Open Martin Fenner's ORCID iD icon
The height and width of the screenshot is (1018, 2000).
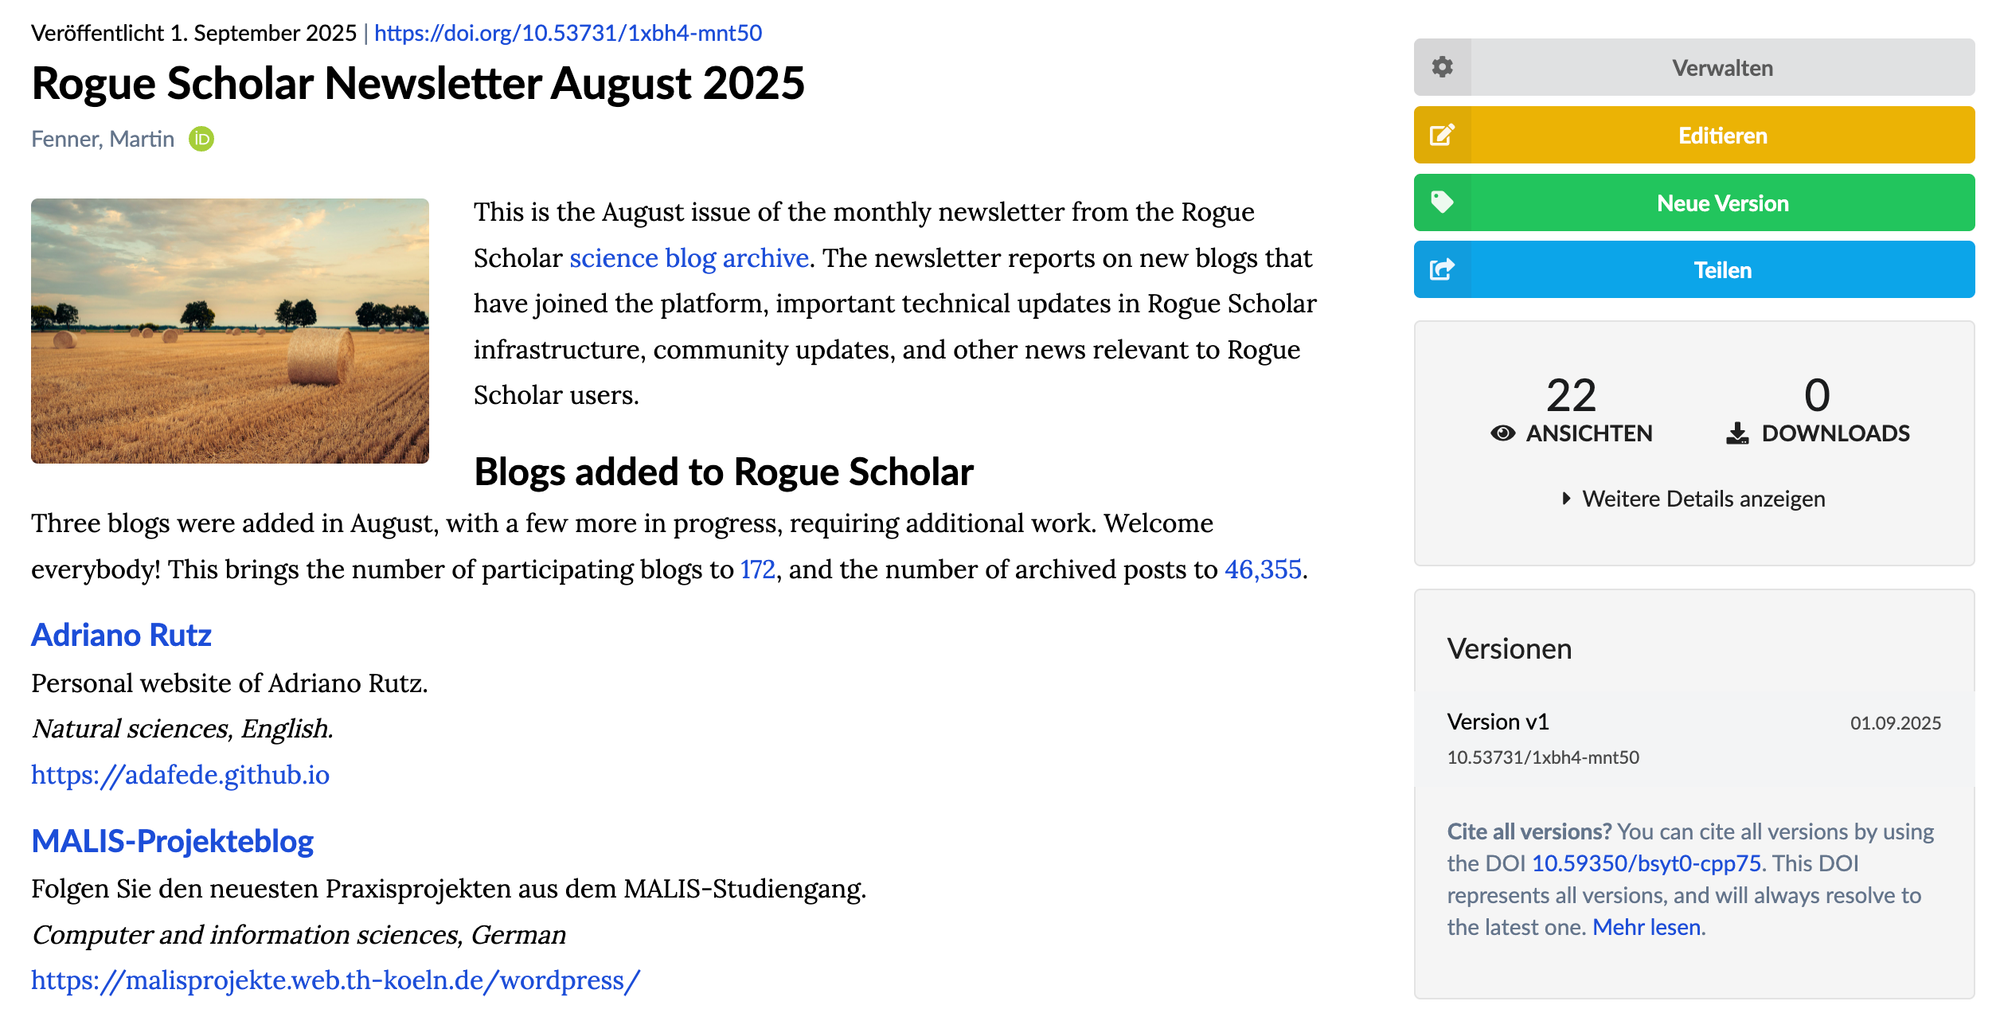click(202, 139)
